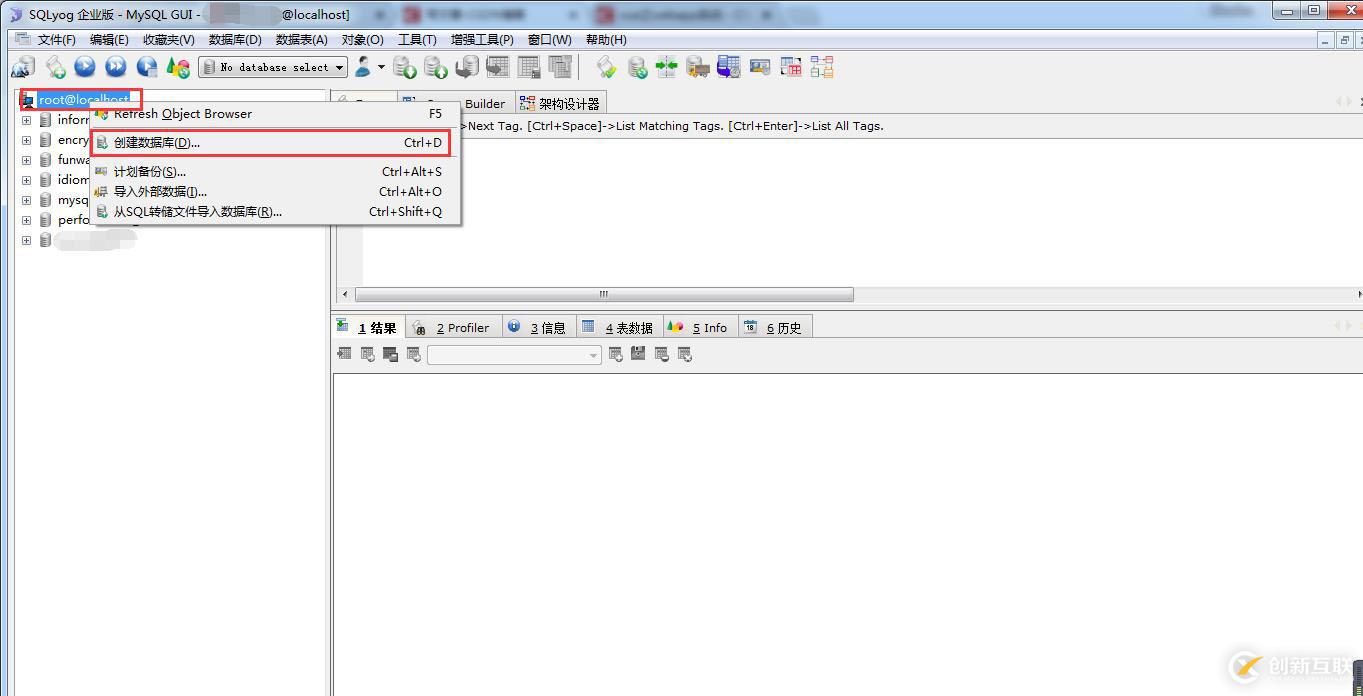Click the database synchronization gear icon
This screenshot has width=1363, height=696.
point(637,67)
